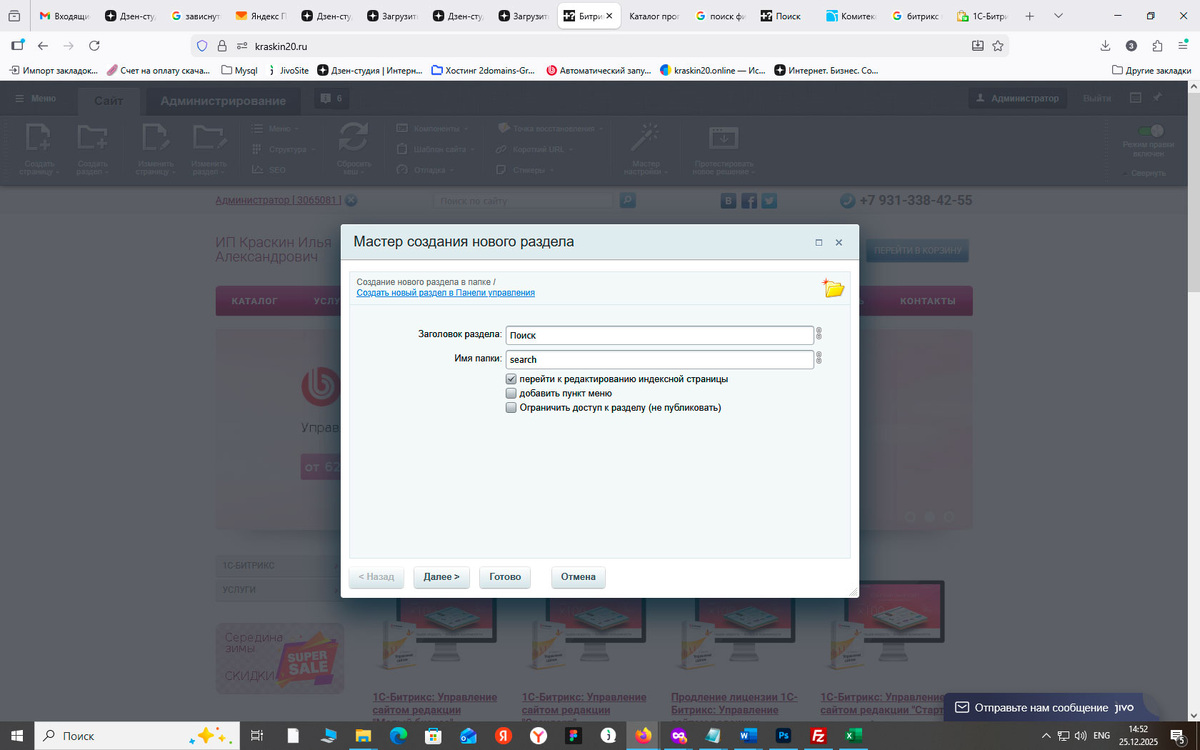The image size is (1200, 750).
Task: Click 'Протестировать новое решение' icon
Action: [722, 138]
